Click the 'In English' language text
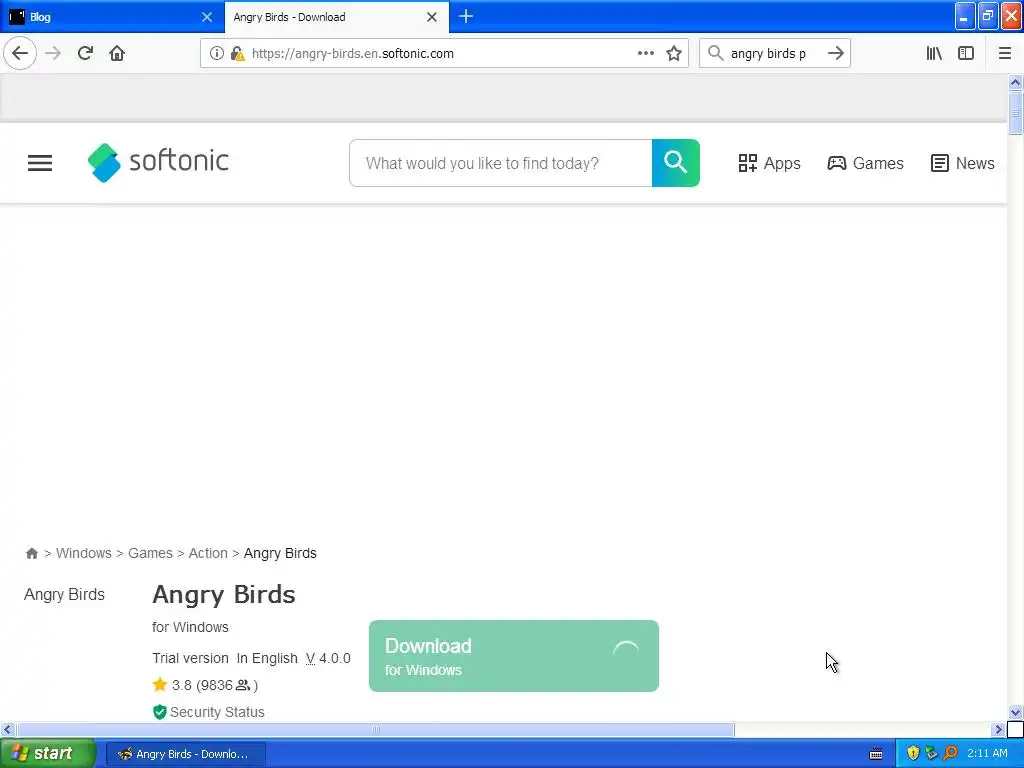The image size is (1024, 768). coord(267,658)
